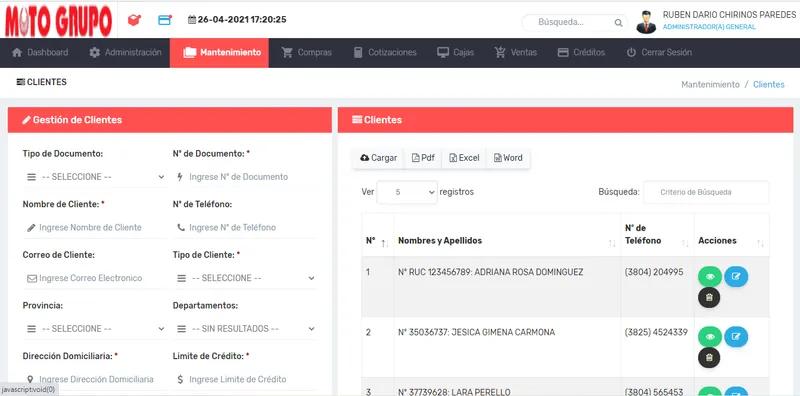The width and height of the screenshot is (800, 396).
Task: Click the Clientes breadcrumb link
Action: [x=768, y=85]
